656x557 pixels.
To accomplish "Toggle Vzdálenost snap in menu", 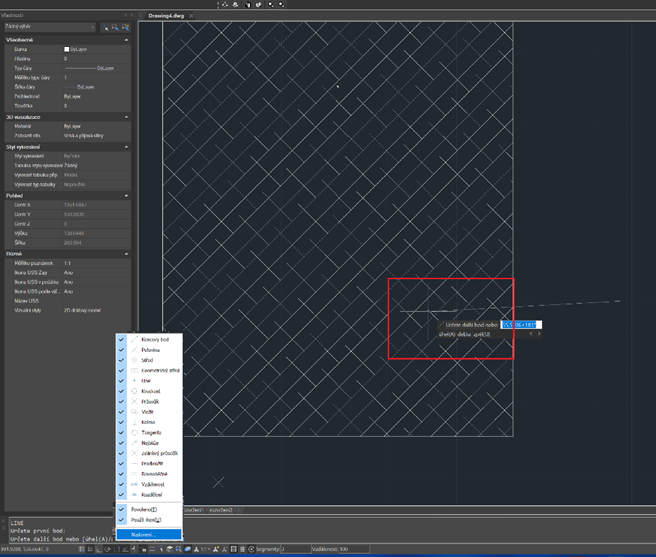I will pos(149,484).
